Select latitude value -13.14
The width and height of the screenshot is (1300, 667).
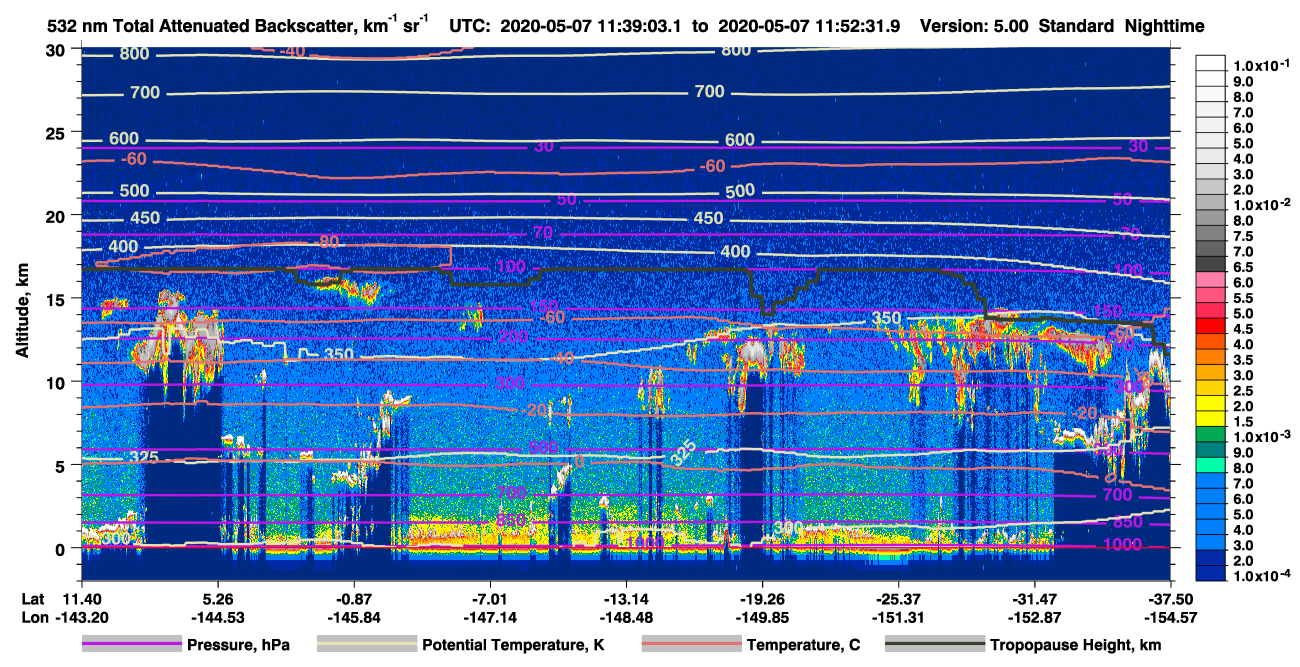626,598
